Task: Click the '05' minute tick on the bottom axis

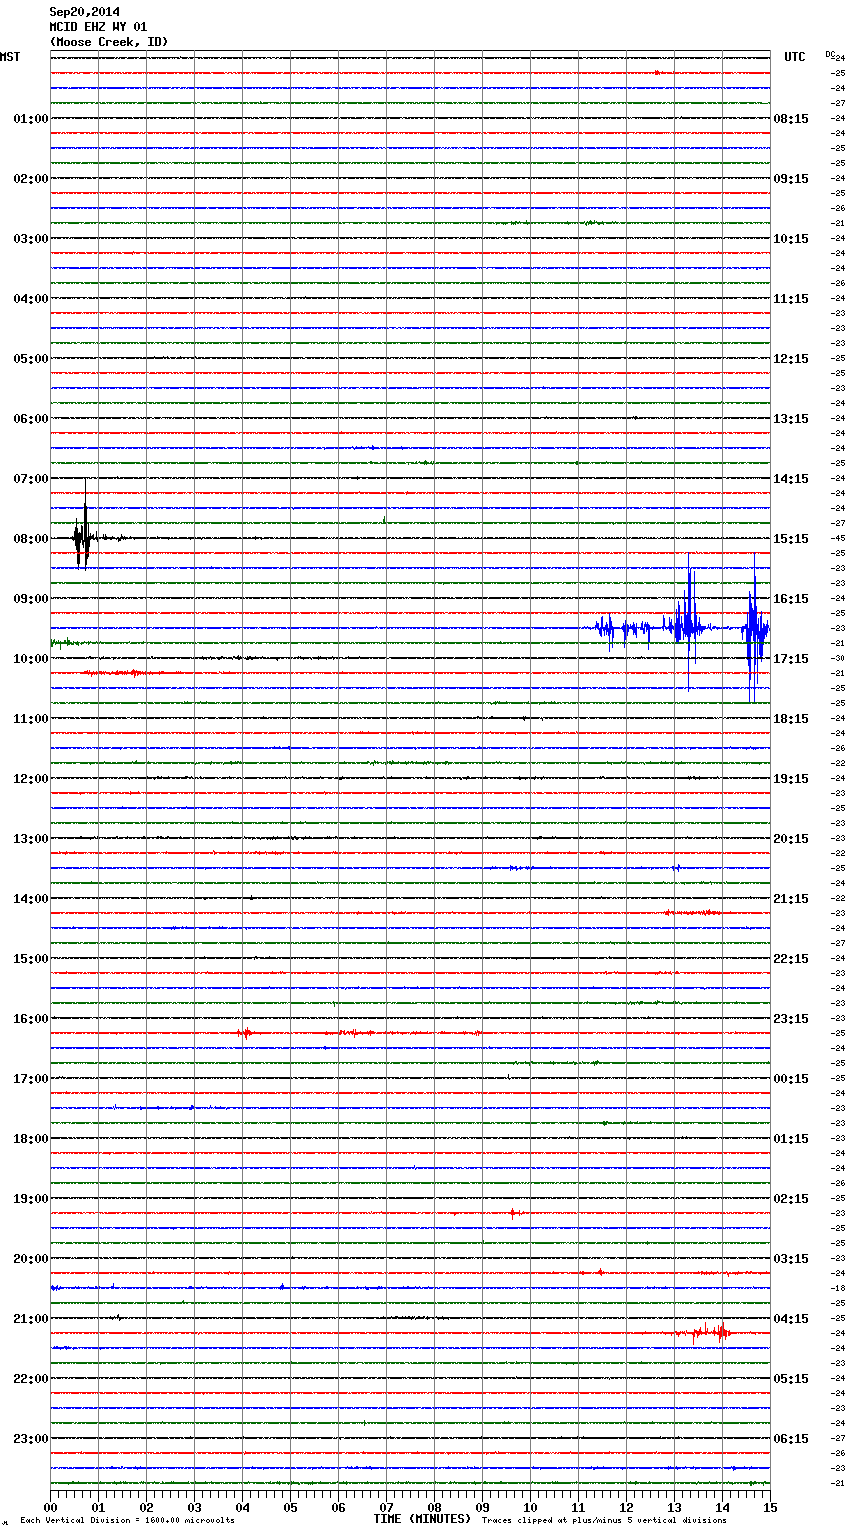Action: point(290,1507)
